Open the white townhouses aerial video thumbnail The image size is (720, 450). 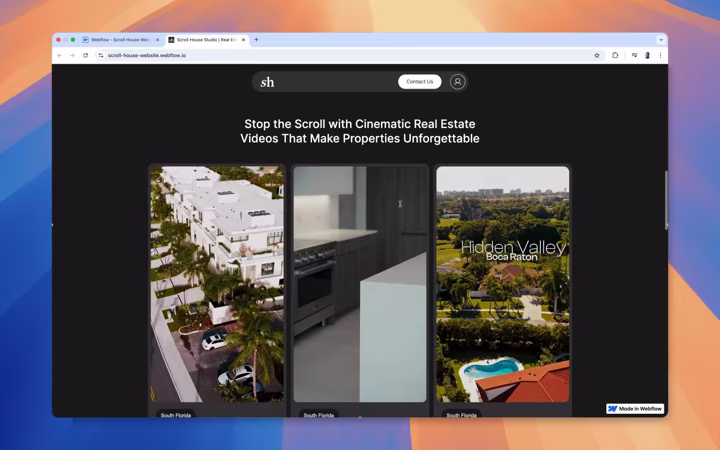coord(218,284)
